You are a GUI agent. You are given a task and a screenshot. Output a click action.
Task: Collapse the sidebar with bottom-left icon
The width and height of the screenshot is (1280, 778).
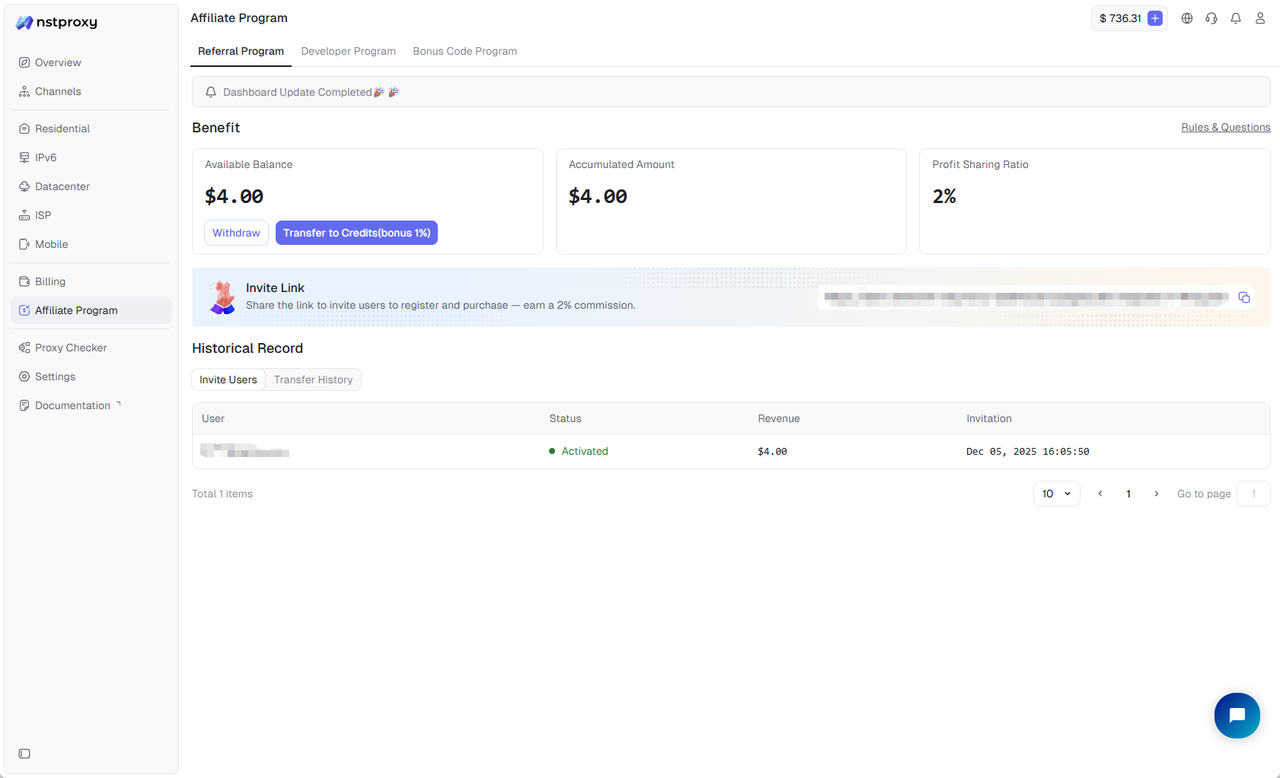coord(24,753)
